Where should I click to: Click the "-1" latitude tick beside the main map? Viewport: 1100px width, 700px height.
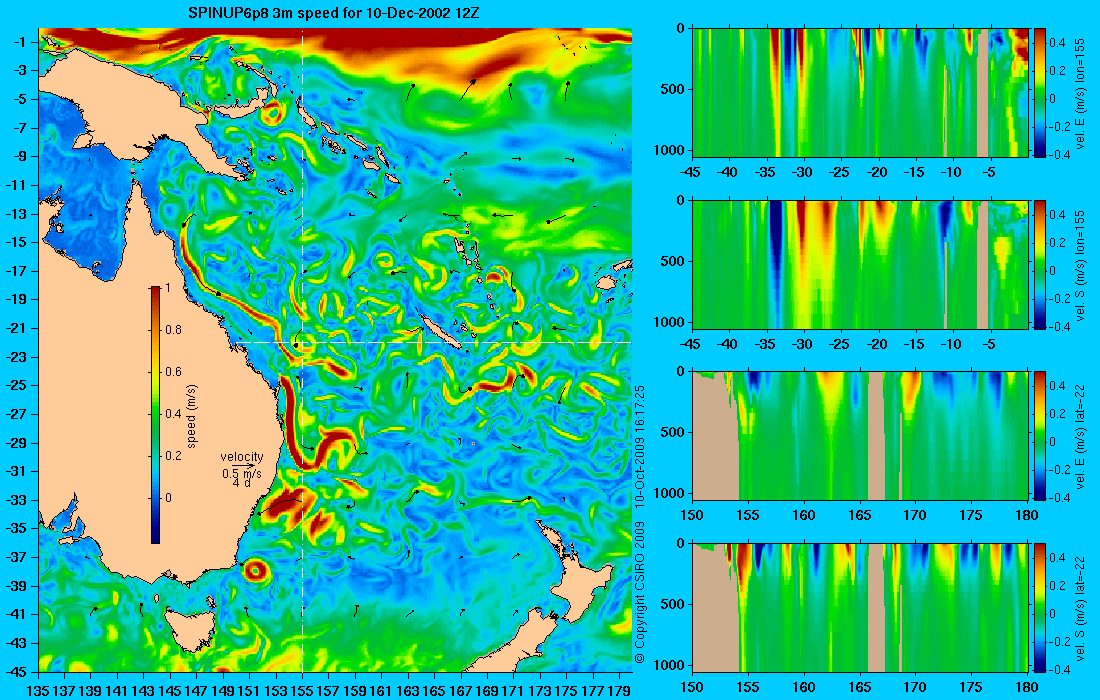(20, 42)
